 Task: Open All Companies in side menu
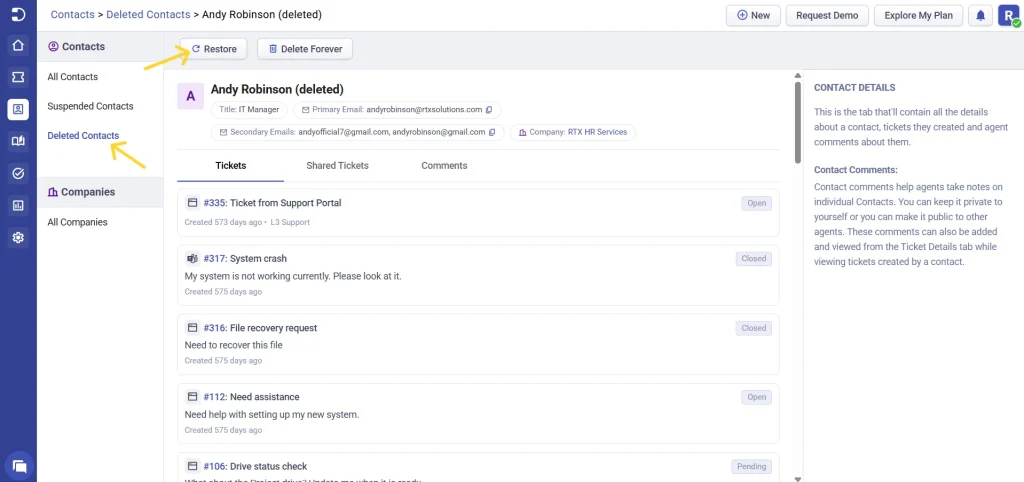(77, 222)
